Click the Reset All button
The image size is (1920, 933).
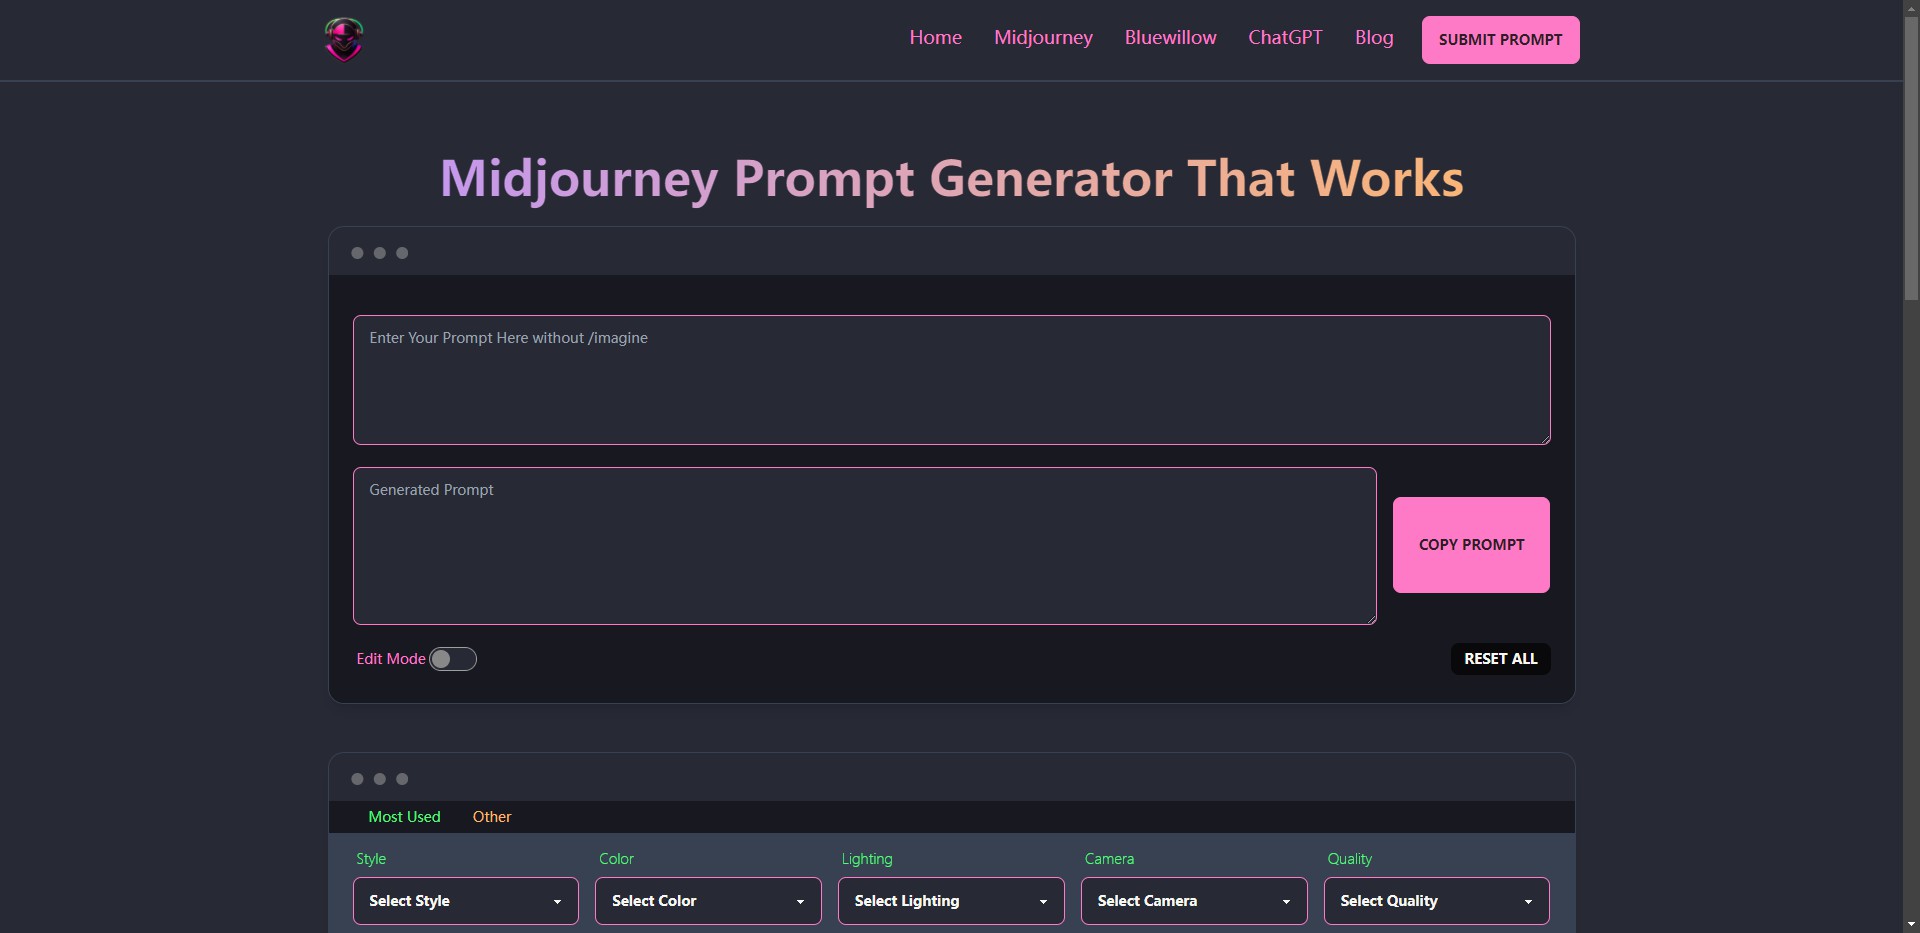(x=1500, y=659)
